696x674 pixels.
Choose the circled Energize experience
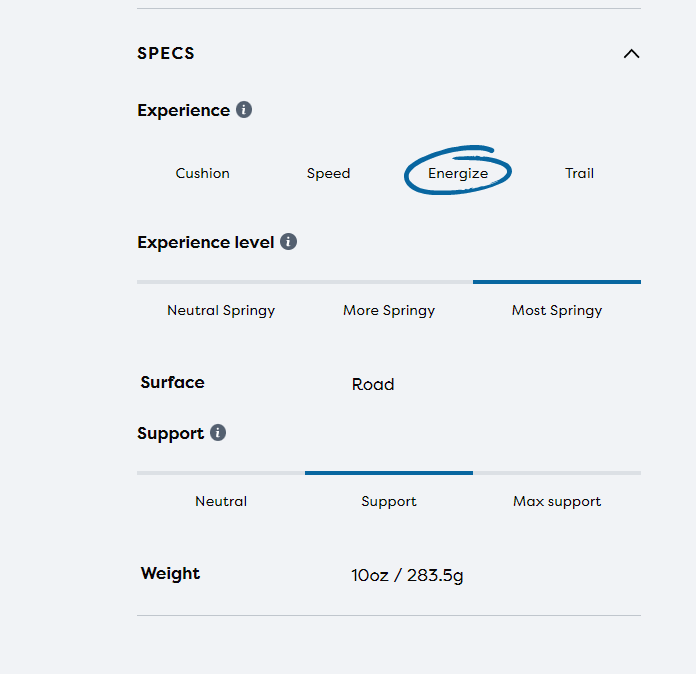tap(458, 174)
